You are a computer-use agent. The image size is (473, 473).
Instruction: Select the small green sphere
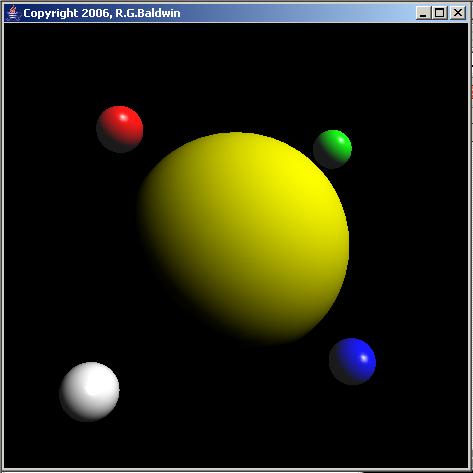[332, 149]
